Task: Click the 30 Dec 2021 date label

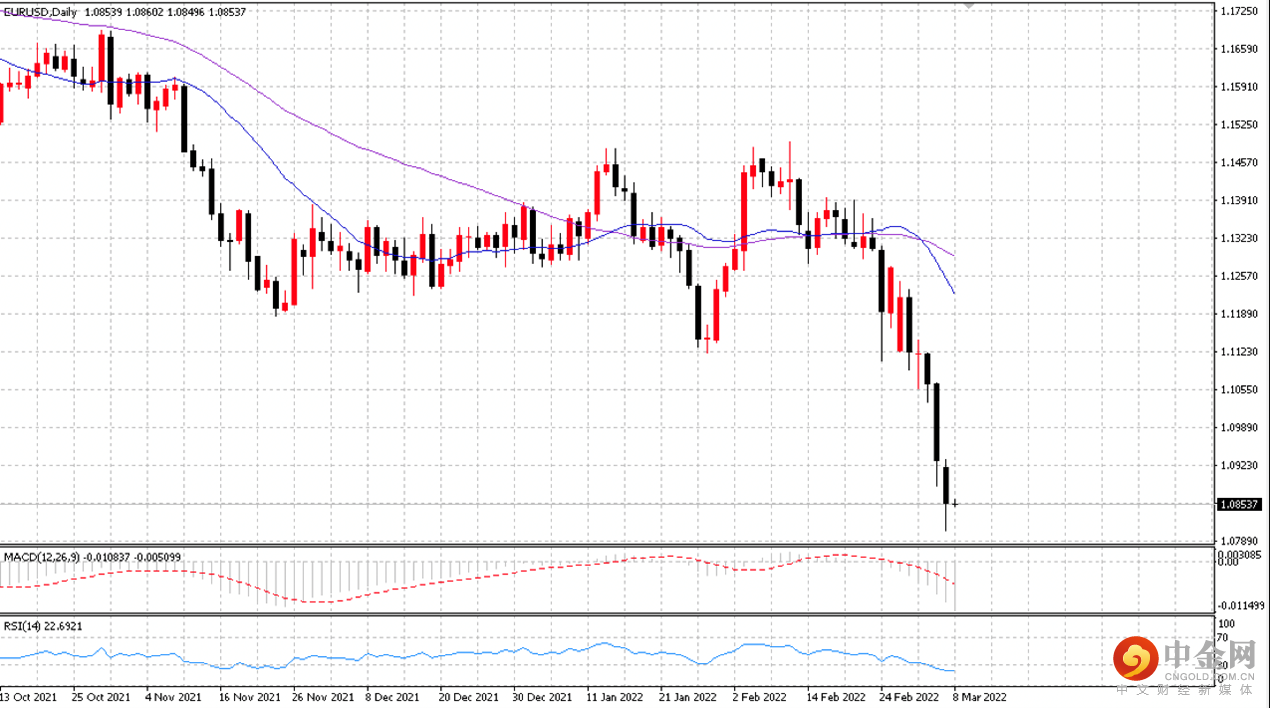Action: coord(541,696)
